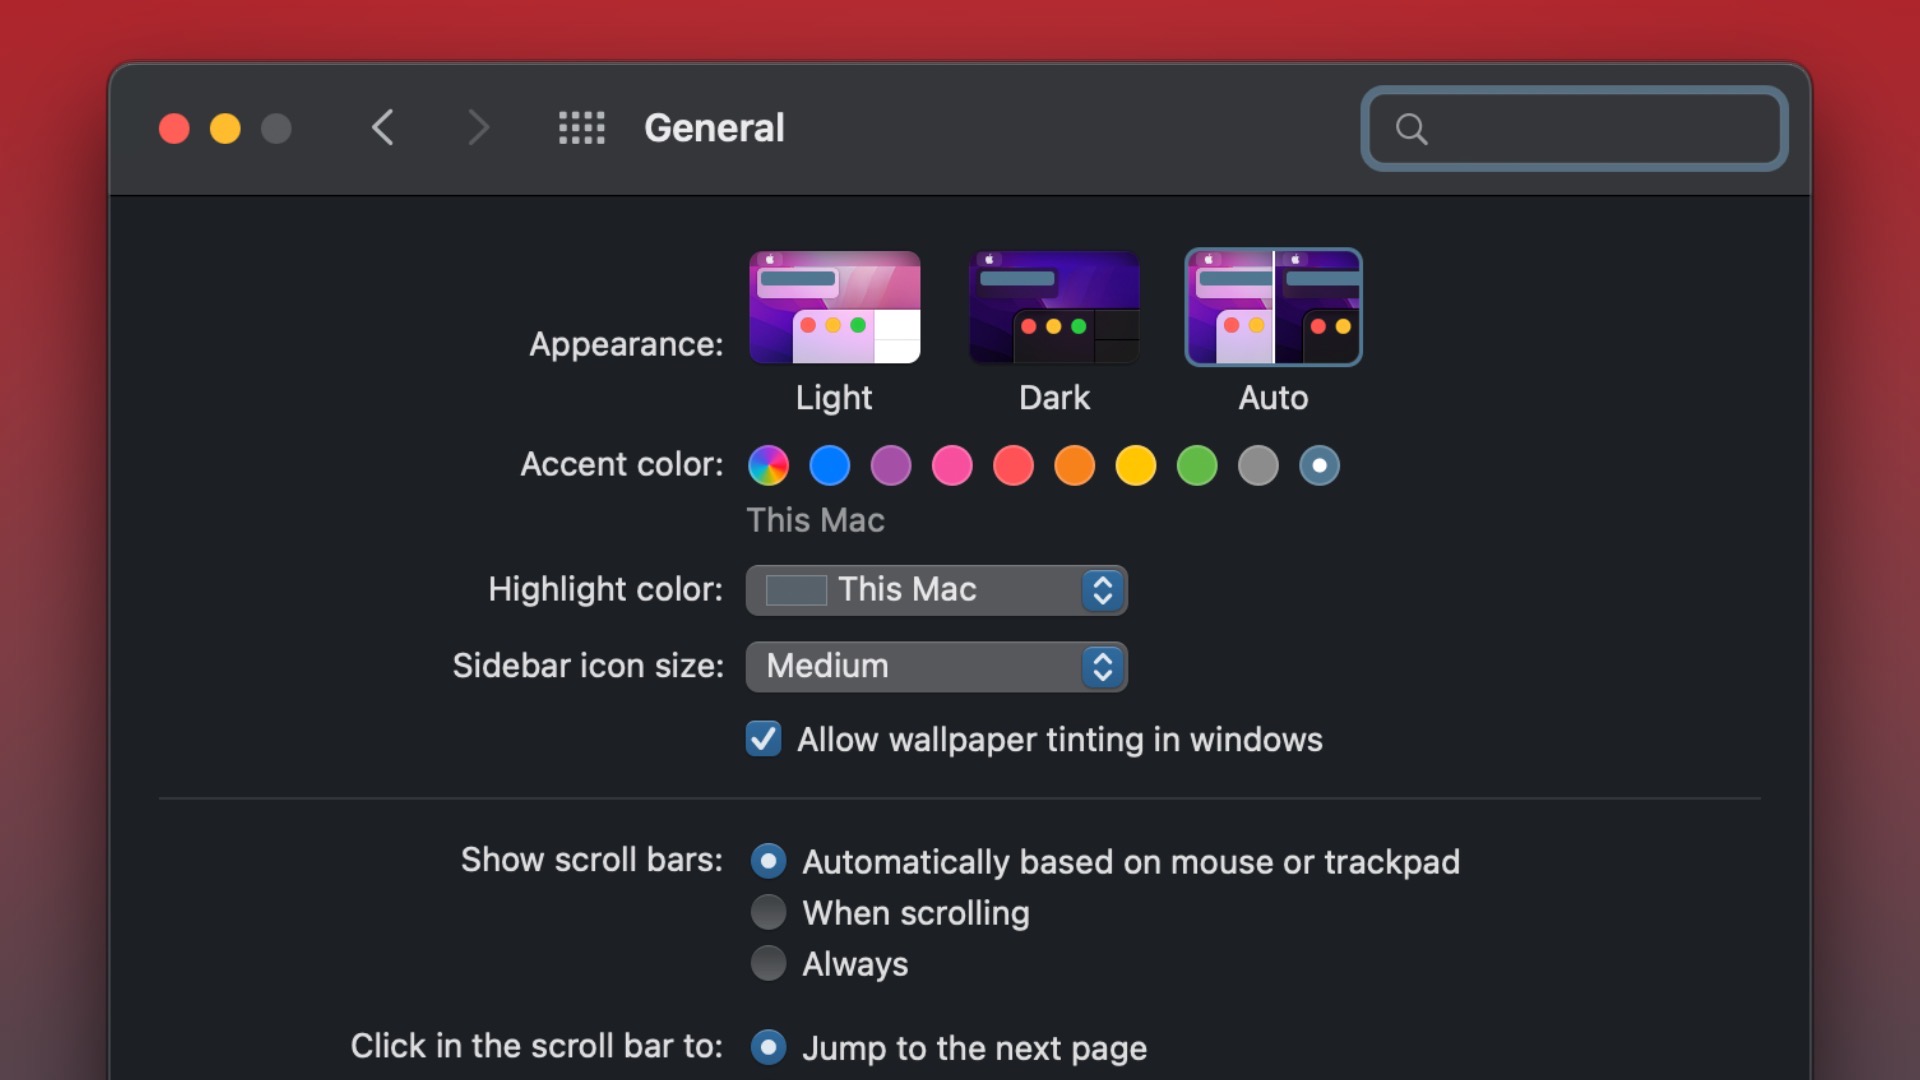Choose the blue accent color

click(830, 465)
